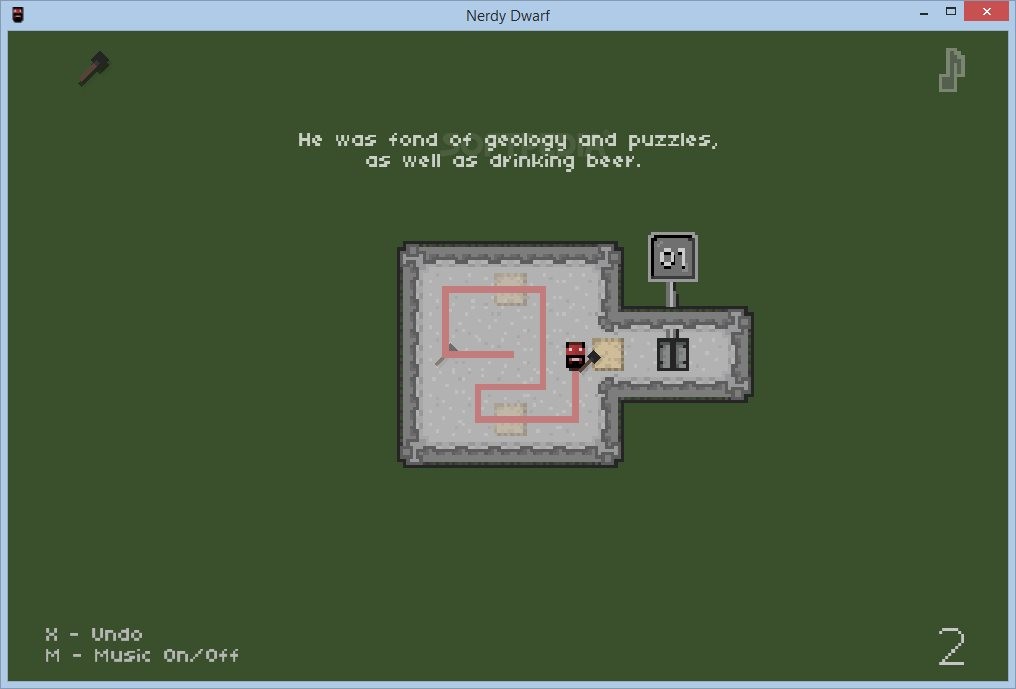Click the Nerdy Dwarf window title
1016x689 pixels.
pyautogui.click(x=508, y=16)
